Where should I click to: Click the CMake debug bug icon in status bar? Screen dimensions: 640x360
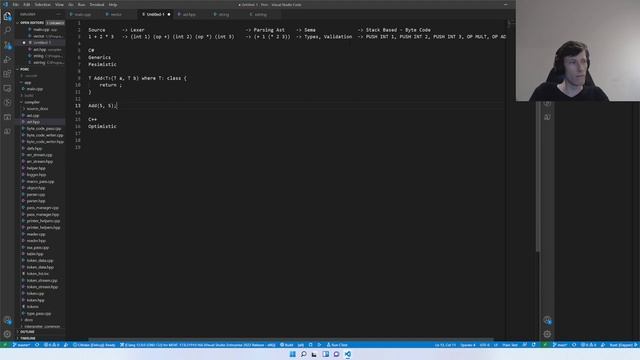[x=311, y=345]
